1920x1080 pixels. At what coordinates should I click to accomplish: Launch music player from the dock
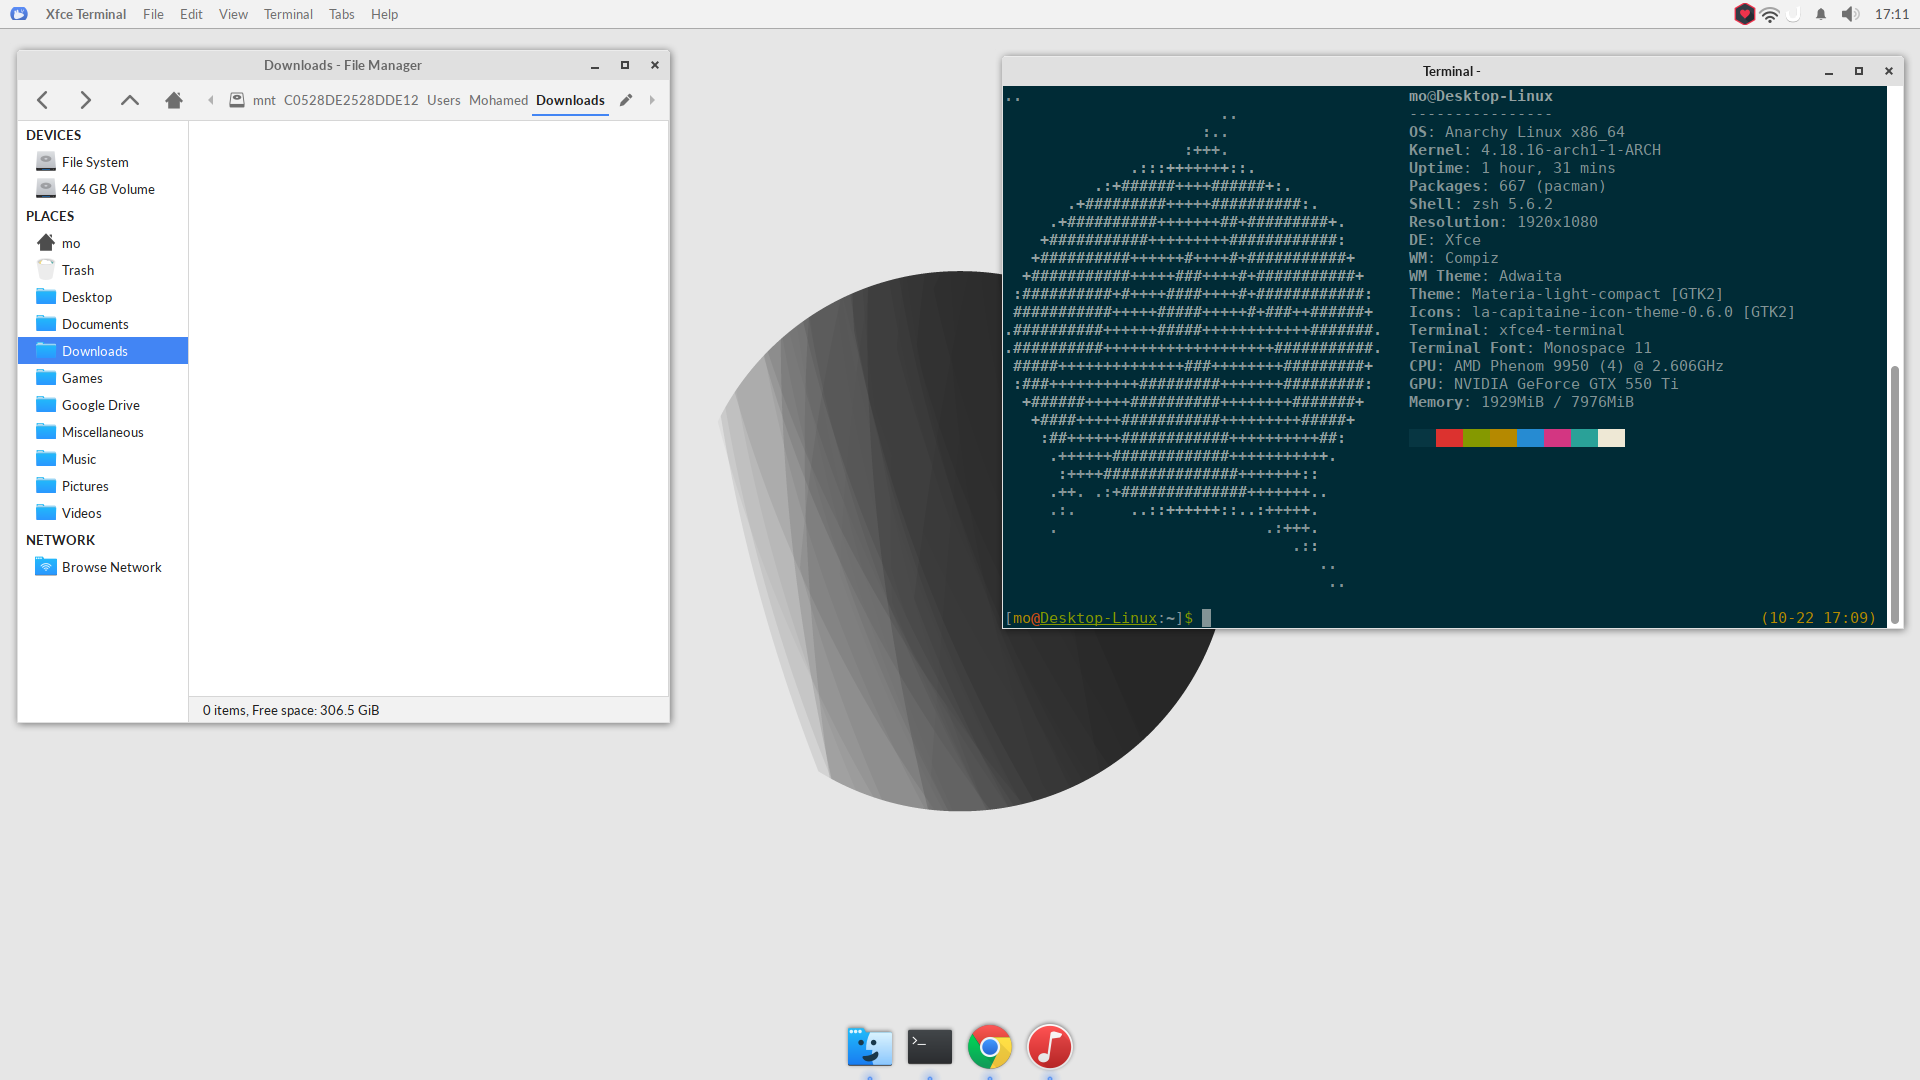tap(1050, 1047)
